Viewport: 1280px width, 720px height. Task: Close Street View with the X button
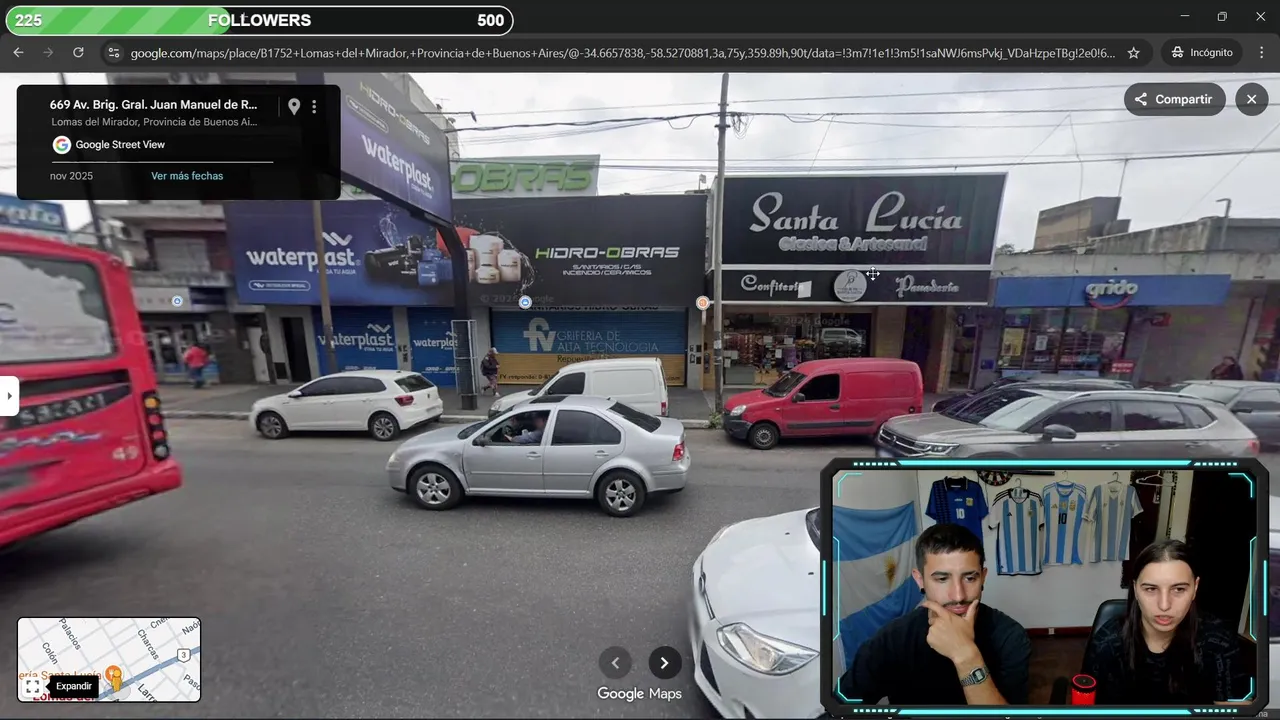pos(1251,99)
